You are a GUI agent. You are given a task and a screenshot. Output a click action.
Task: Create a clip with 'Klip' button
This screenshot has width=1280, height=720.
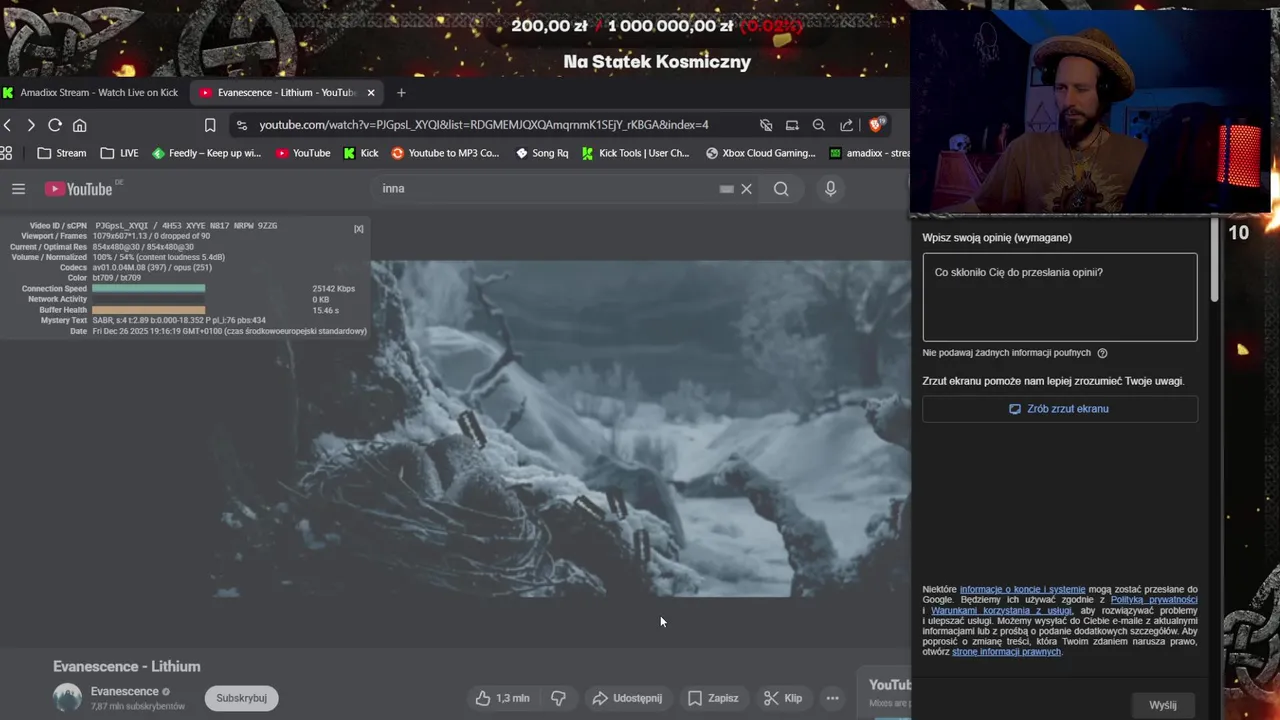click(x=782, y=698)
